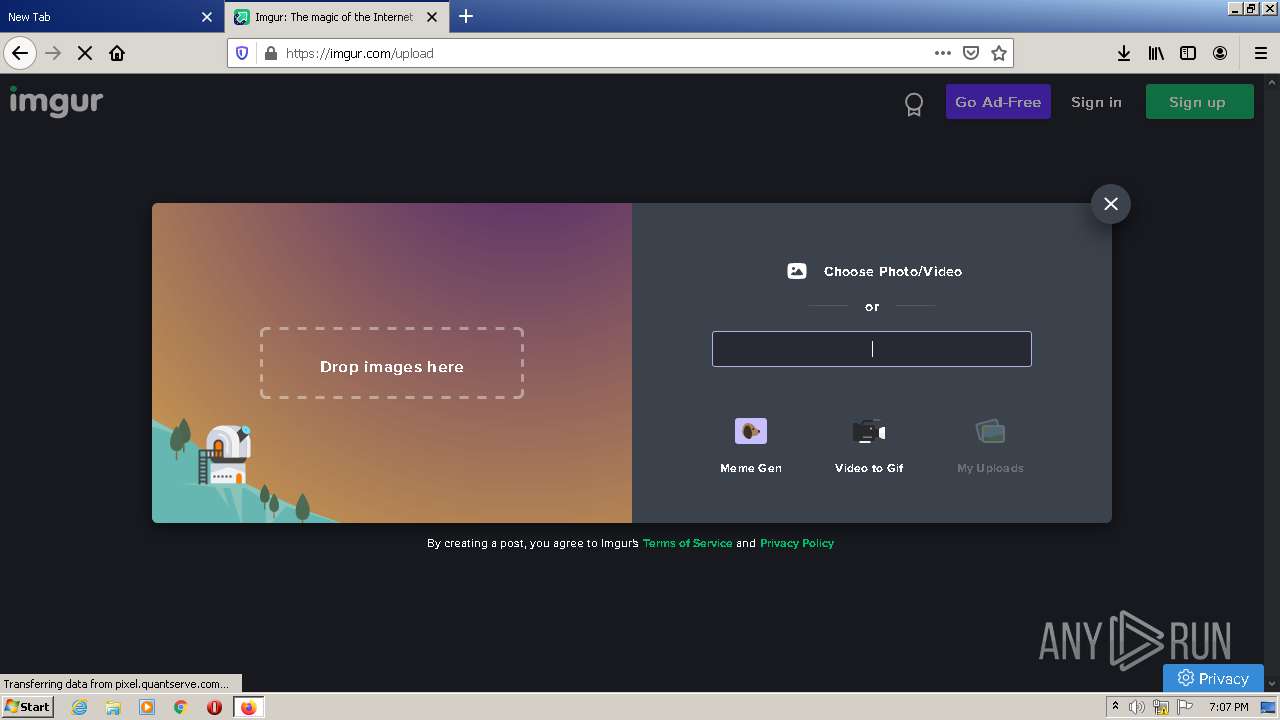The image size is (1280, 720).
Task: Click Firefox taskbar button
Action: click(x=248, y=707)
